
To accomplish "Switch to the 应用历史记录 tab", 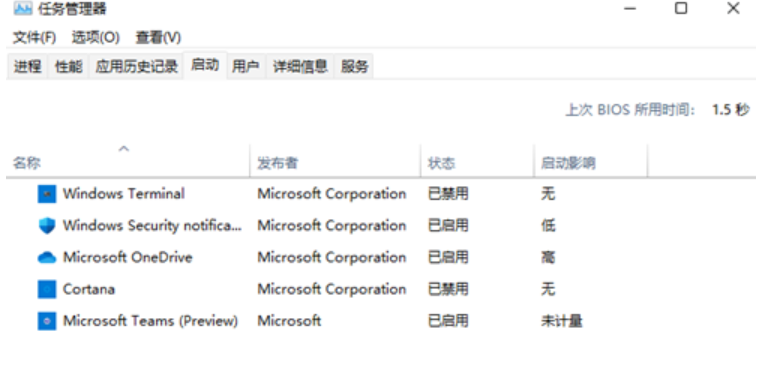I will coord(137,67).
